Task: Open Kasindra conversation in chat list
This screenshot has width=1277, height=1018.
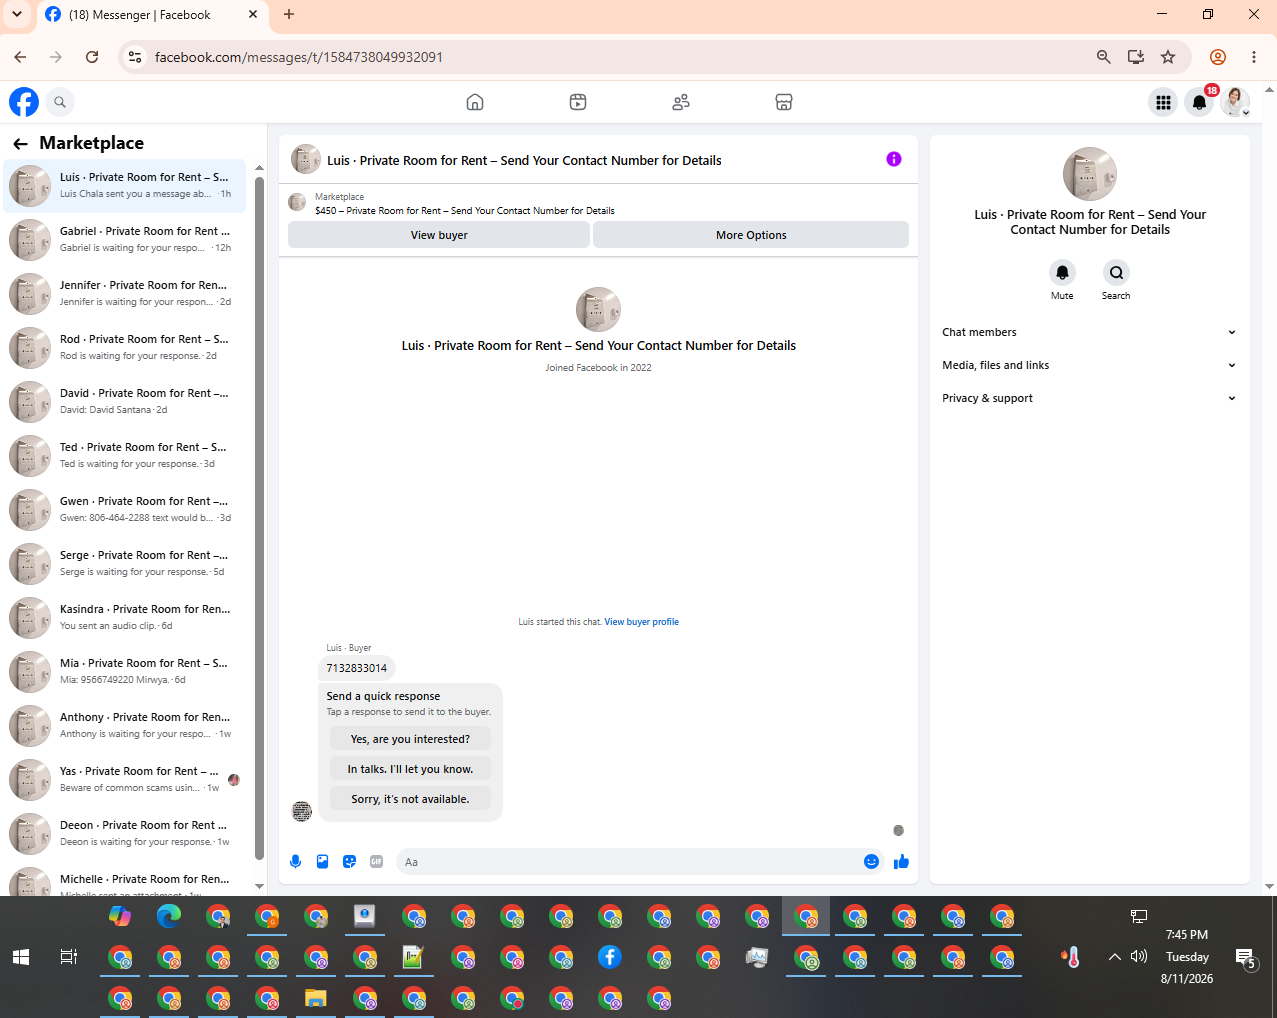Action: pos(124,618)
